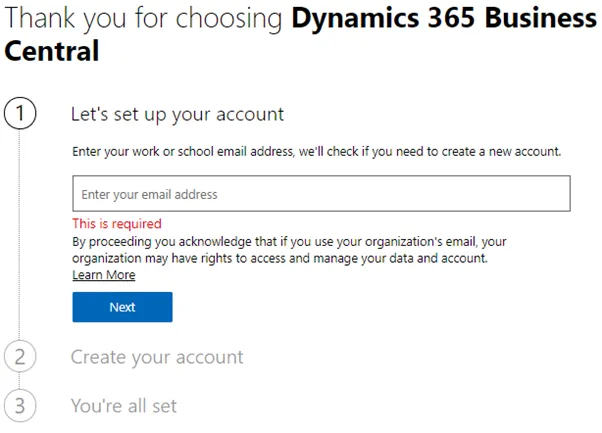Click the step 2 circle icon
This screenshot has height=433, width=602.
click(x=20, y=356)
